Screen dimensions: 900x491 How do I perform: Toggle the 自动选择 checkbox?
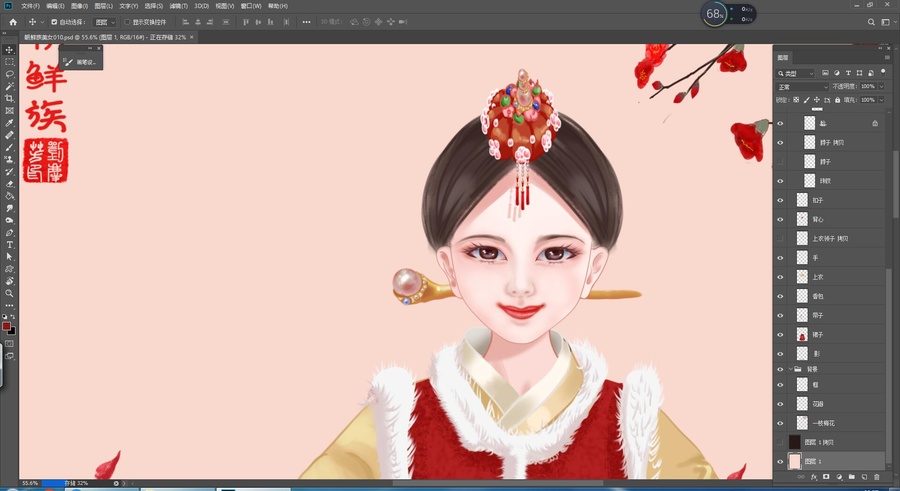click(54, 22)
